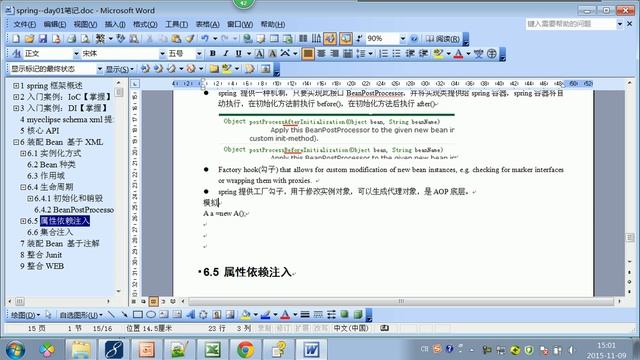Open Chrome from the taskbar
The height and width of the screenshot is (360, 640).
(x=245, y=350)
